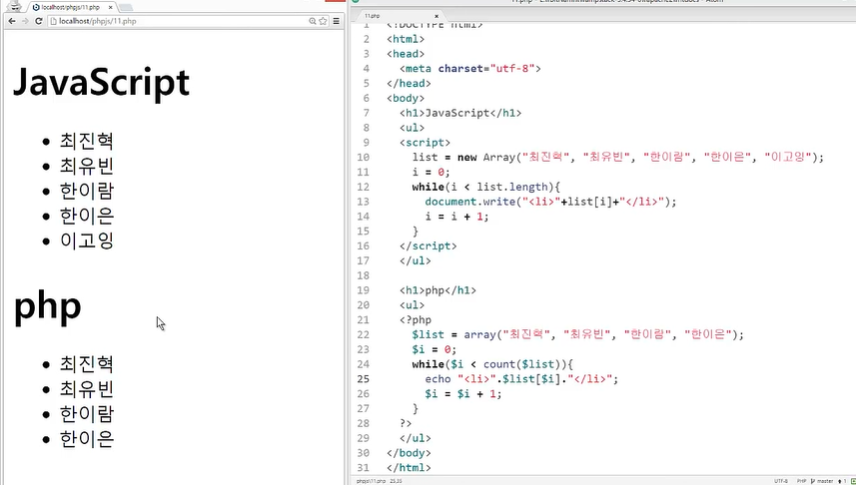The width and height of the screenshot is (856, 485).
Task: Click the git changes count in status bar
Action: point(842,481)
